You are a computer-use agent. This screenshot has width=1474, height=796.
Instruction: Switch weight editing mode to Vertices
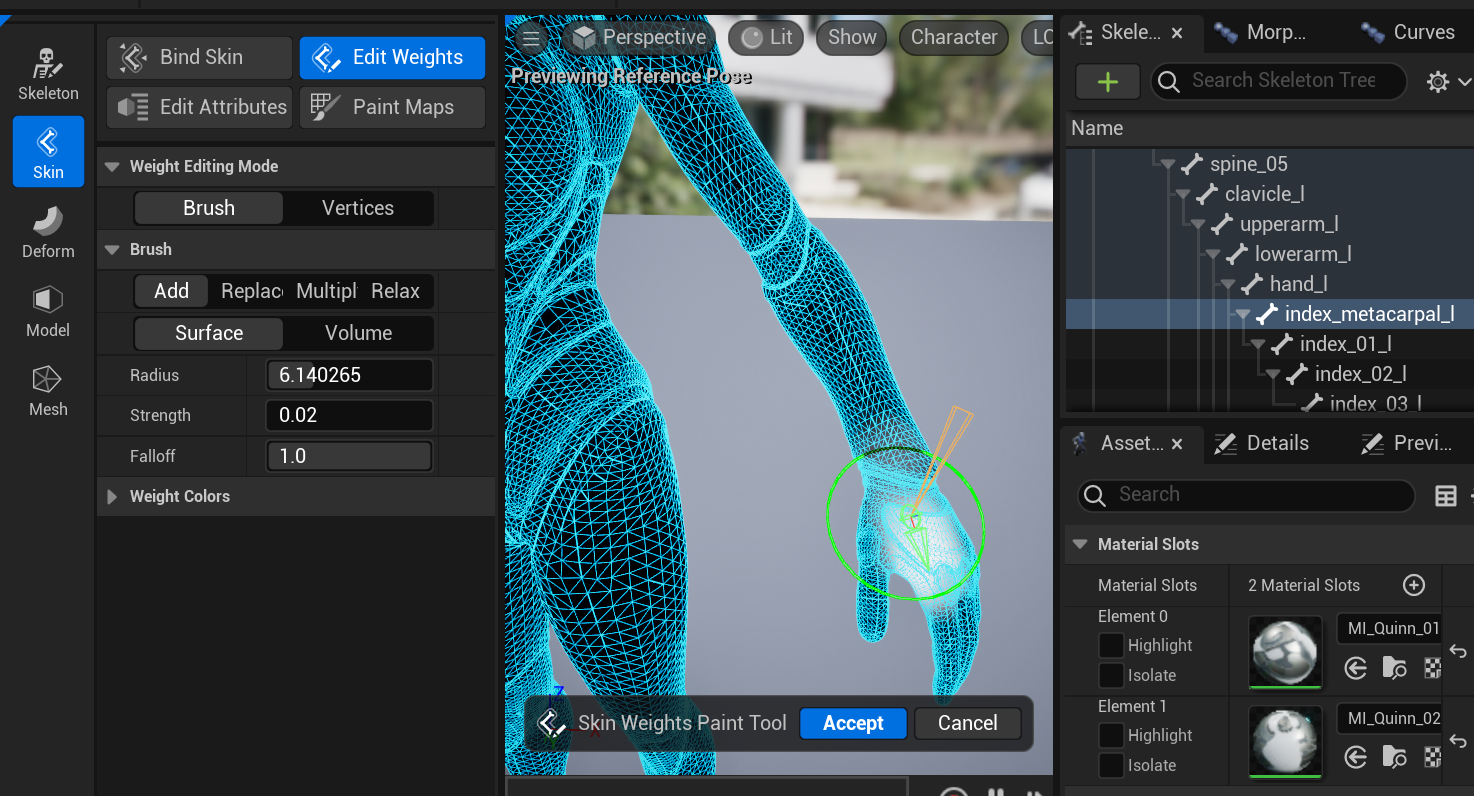click(x=358, y=208)
